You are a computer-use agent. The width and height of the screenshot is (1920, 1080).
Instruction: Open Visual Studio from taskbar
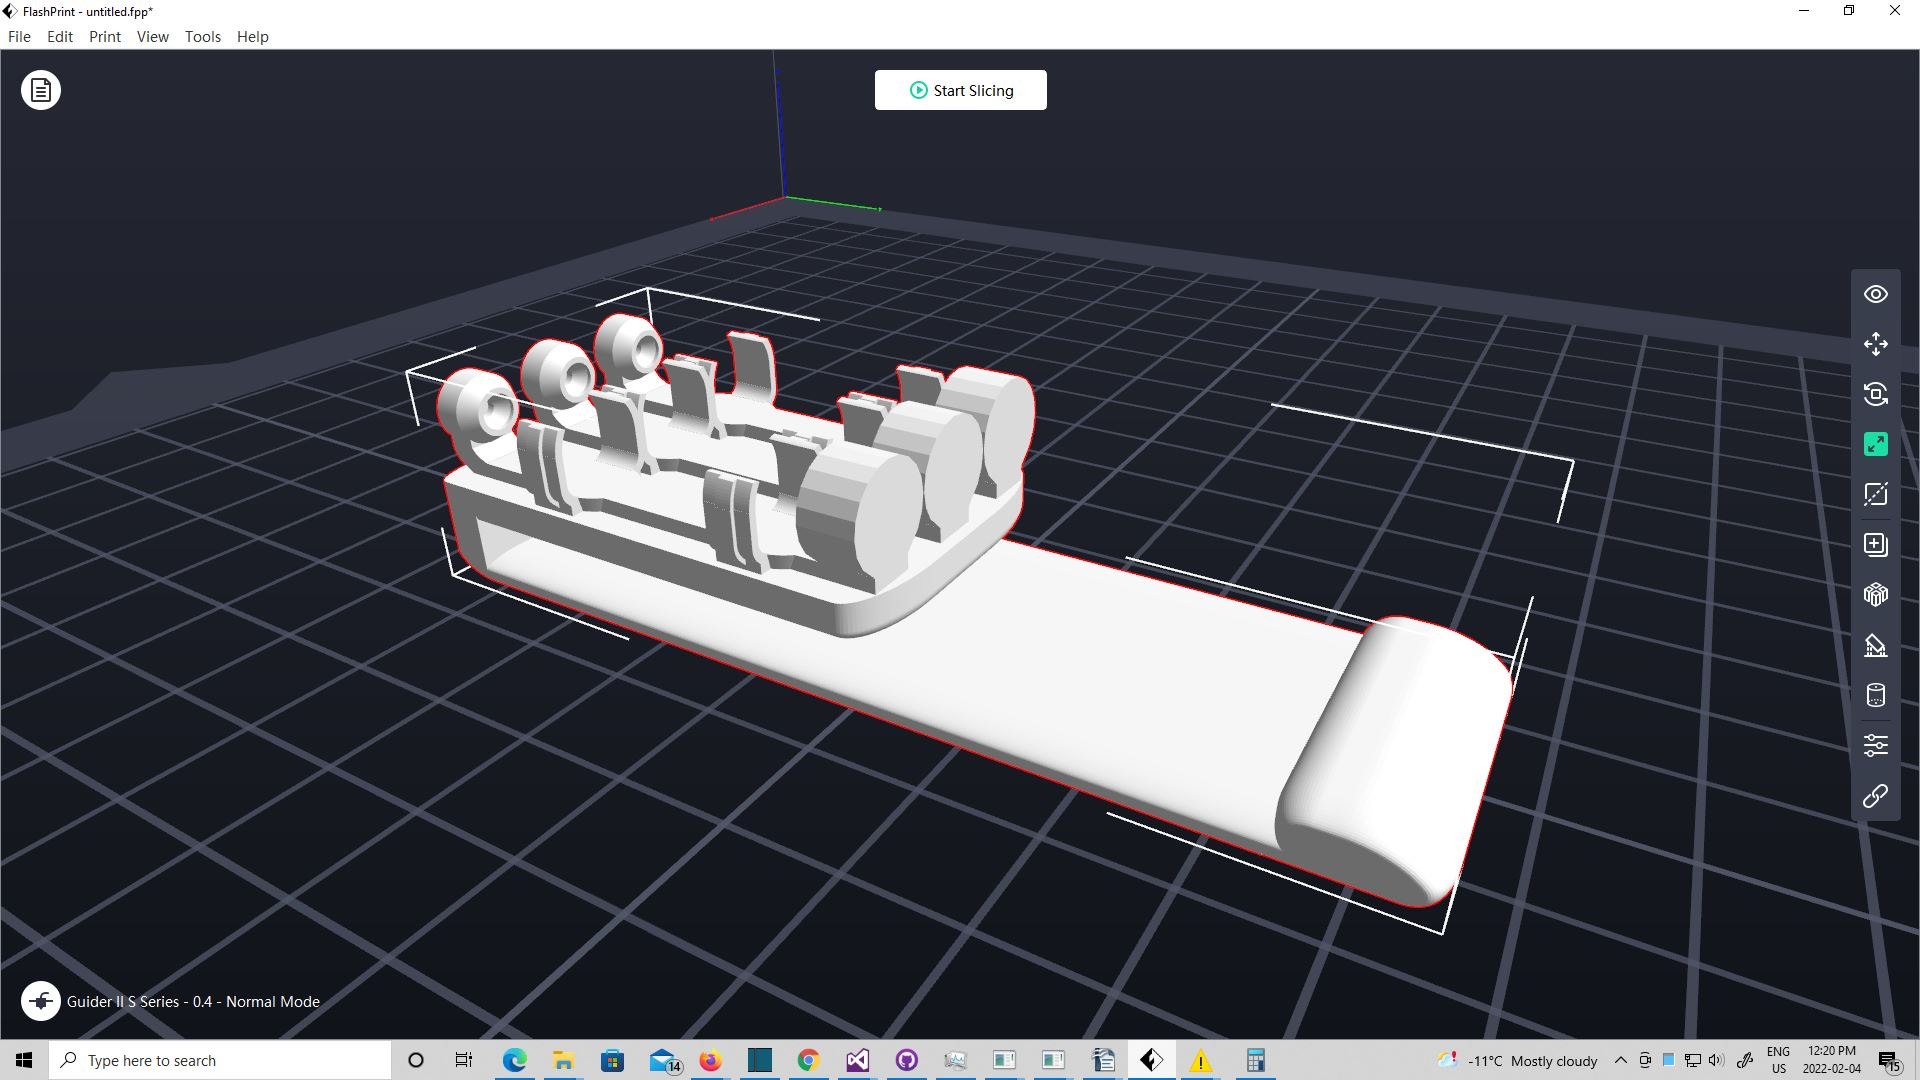(x=858, y=1060)
